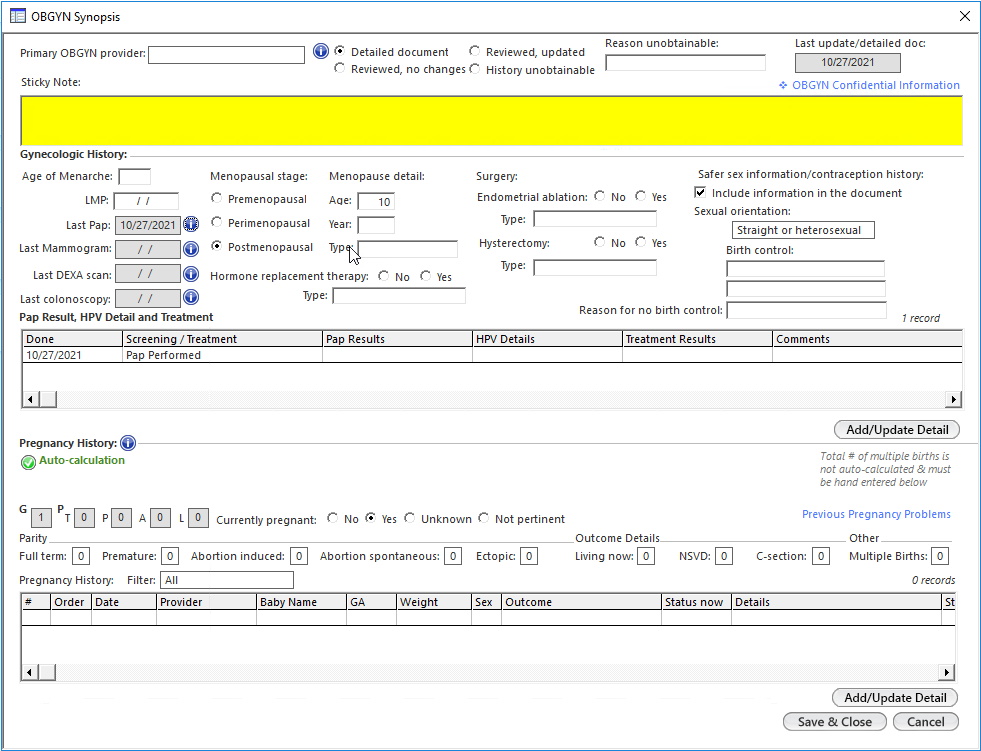Click Add/Update Detail below the Pregnancy History table
This screenshot has width=981, height=751.
tap(895, 697)
